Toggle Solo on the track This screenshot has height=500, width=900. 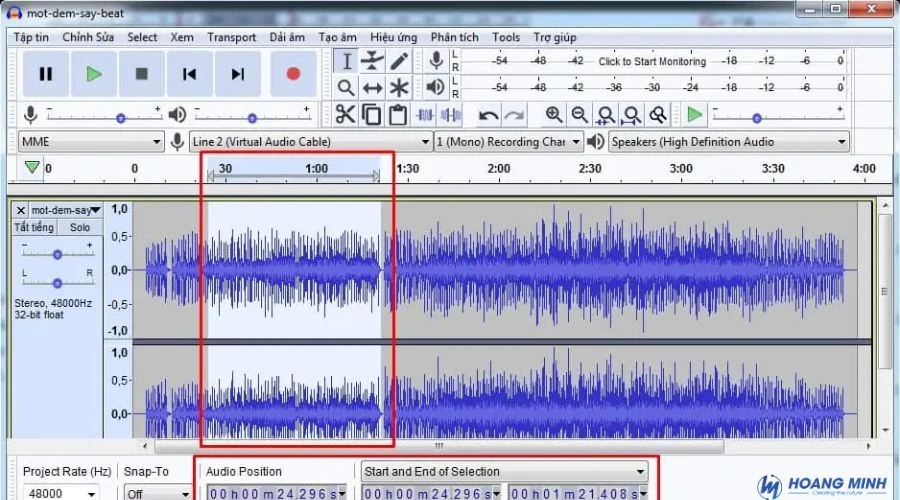(80, 227)
